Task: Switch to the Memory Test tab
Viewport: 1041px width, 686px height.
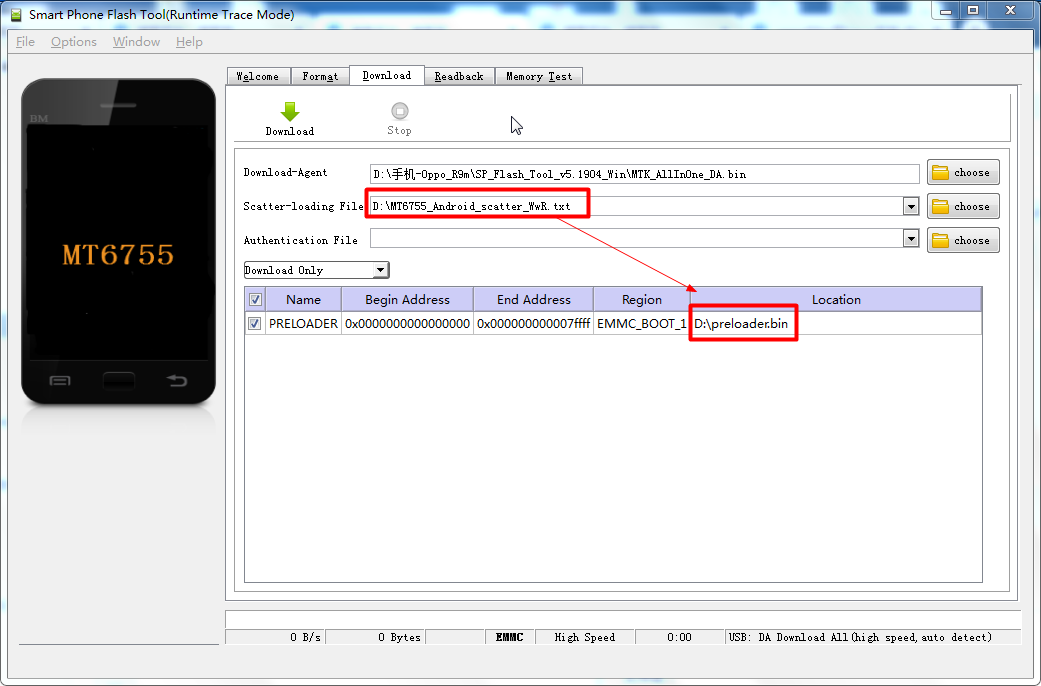Action: (x=538, y=76)
